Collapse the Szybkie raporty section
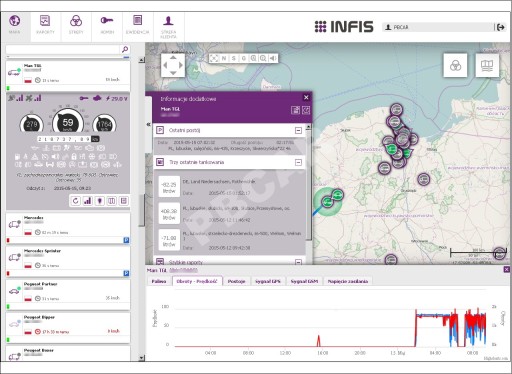This screenshot has height=374, width=512. [x=298, y=262]
